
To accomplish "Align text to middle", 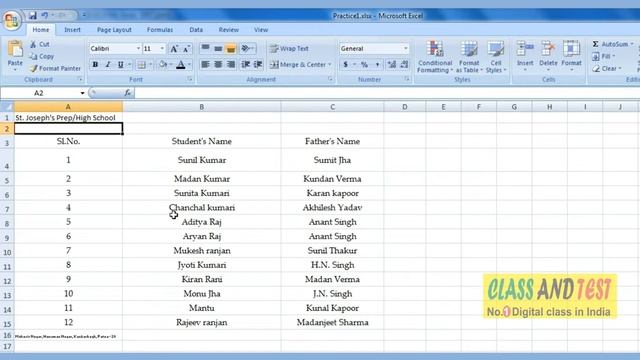I will pyautogui.click(x=218, y=49).
